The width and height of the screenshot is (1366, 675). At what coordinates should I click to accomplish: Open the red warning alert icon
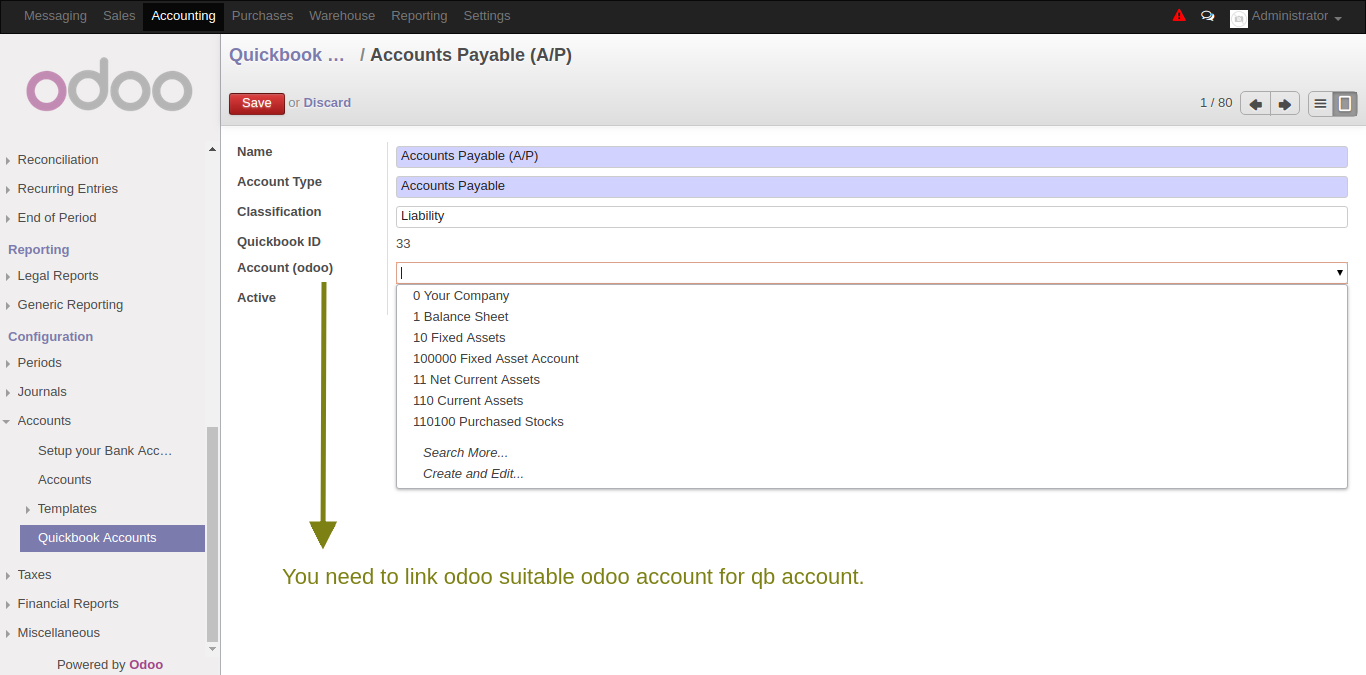[x=1179, y=16]
